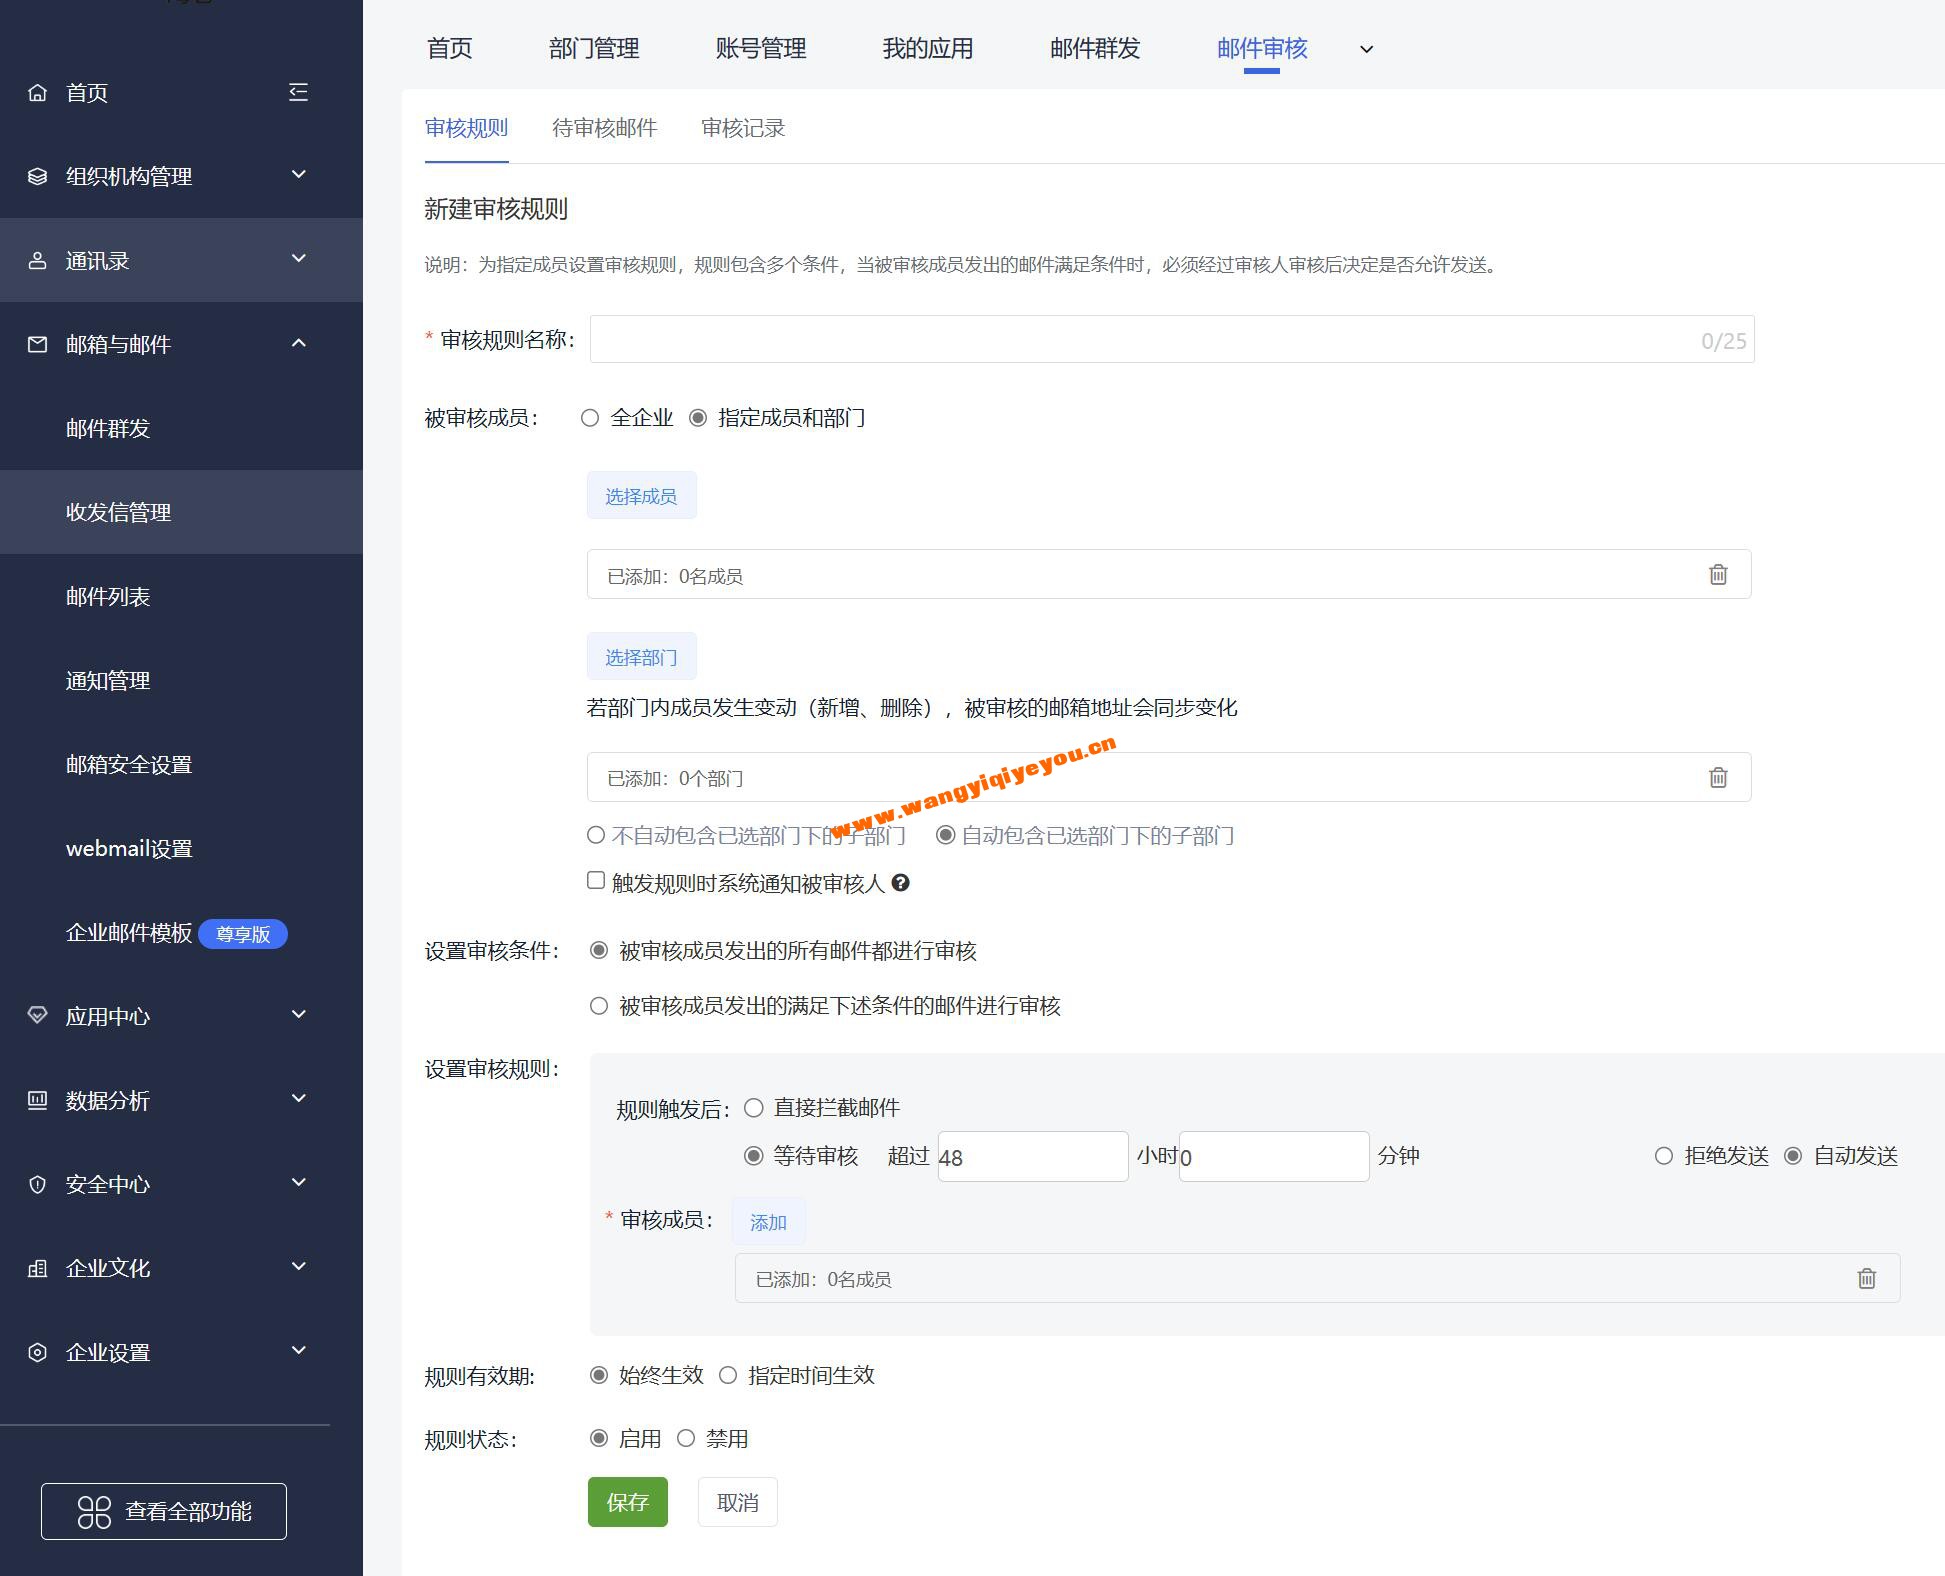Open 账号管理 top tab

[761, 48]
